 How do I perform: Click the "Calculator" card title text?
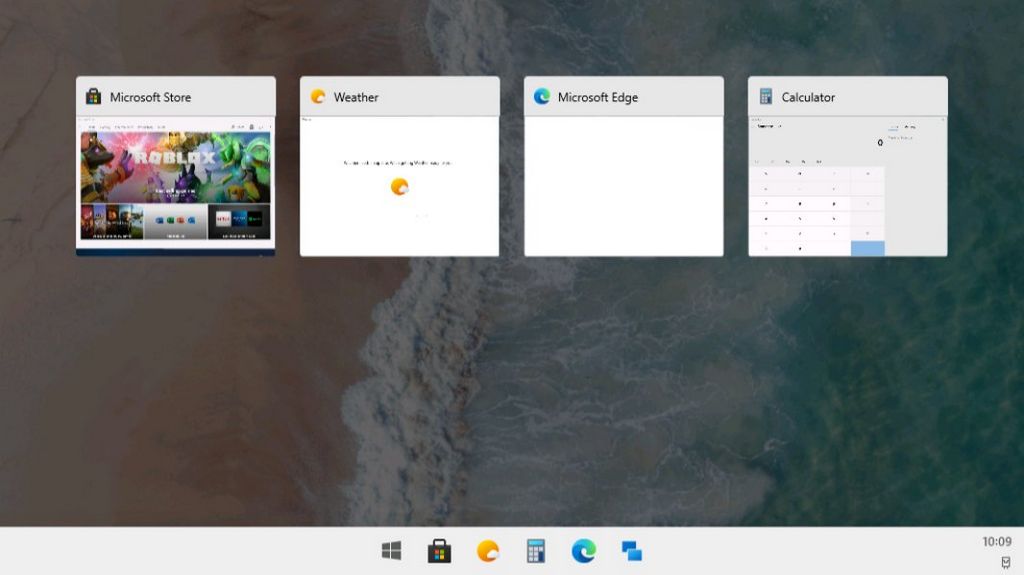pyautogui.click(x=808, y=97)
